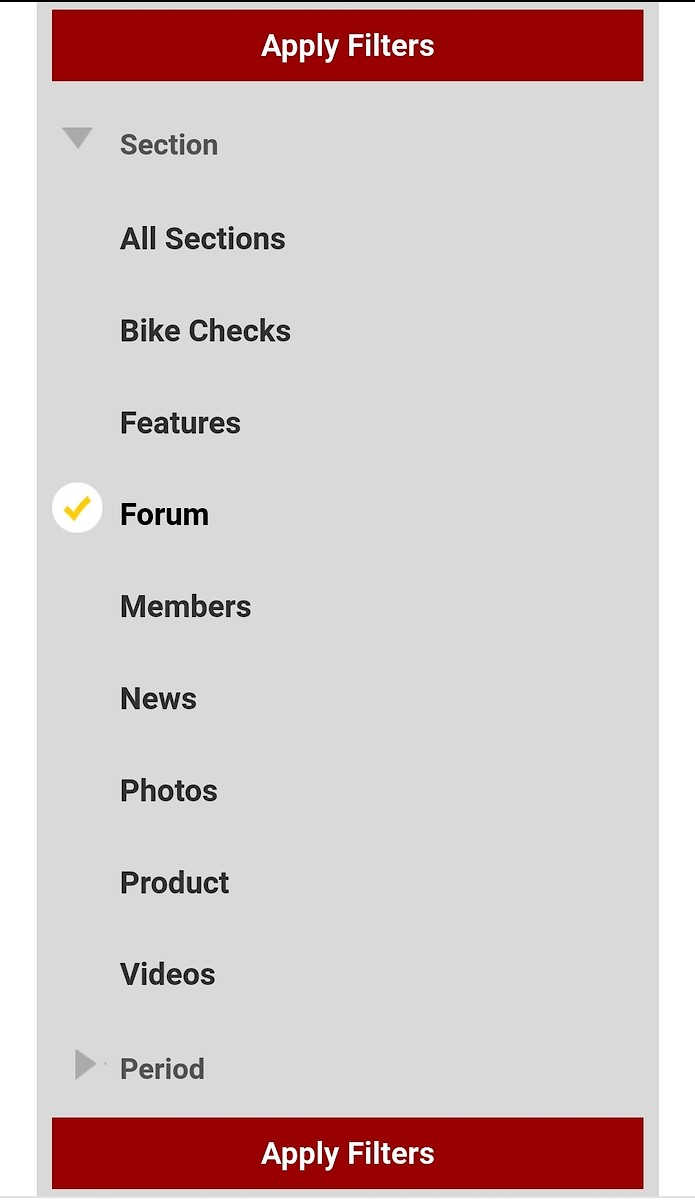Viewport: 695px width, 1200px height.
Task: Click the Section header label
Action: [x=169, y=145]
